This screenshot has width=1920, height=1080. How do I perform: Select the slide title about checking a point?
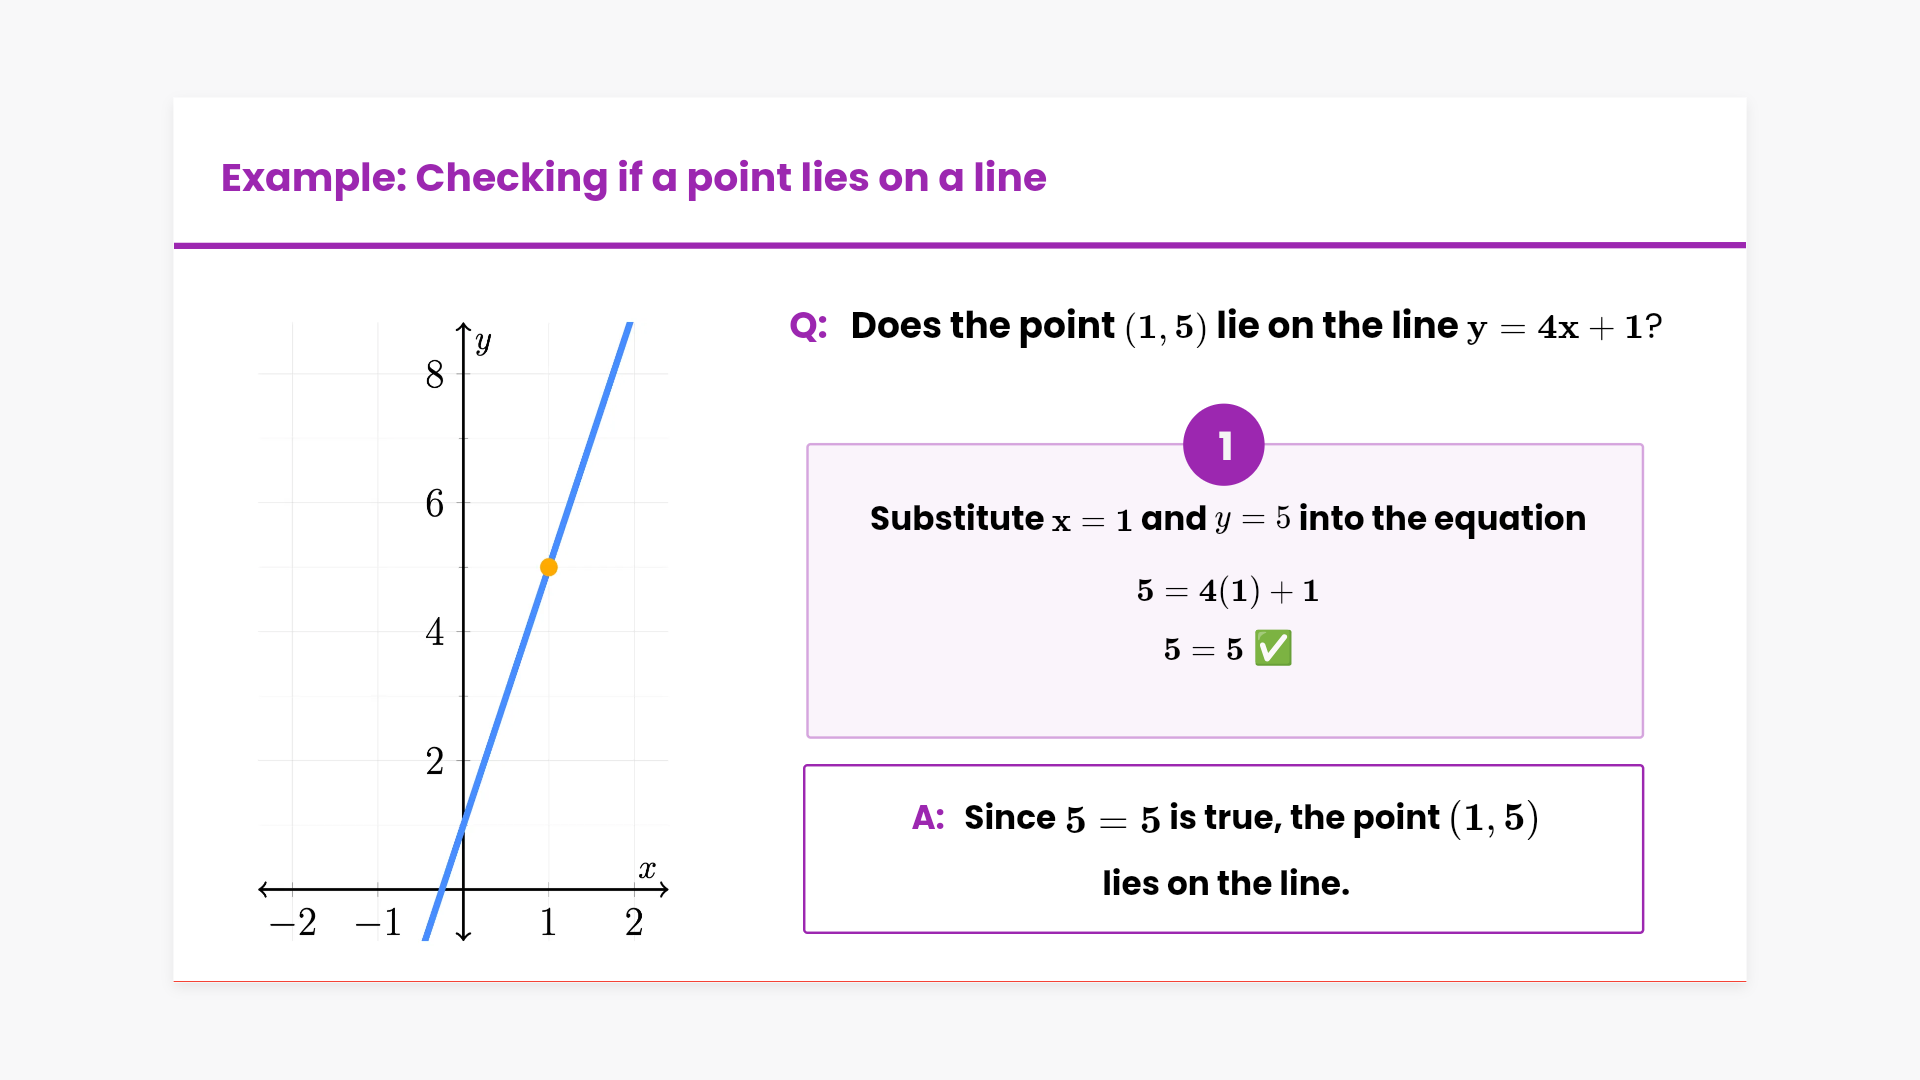click(633, 178)
